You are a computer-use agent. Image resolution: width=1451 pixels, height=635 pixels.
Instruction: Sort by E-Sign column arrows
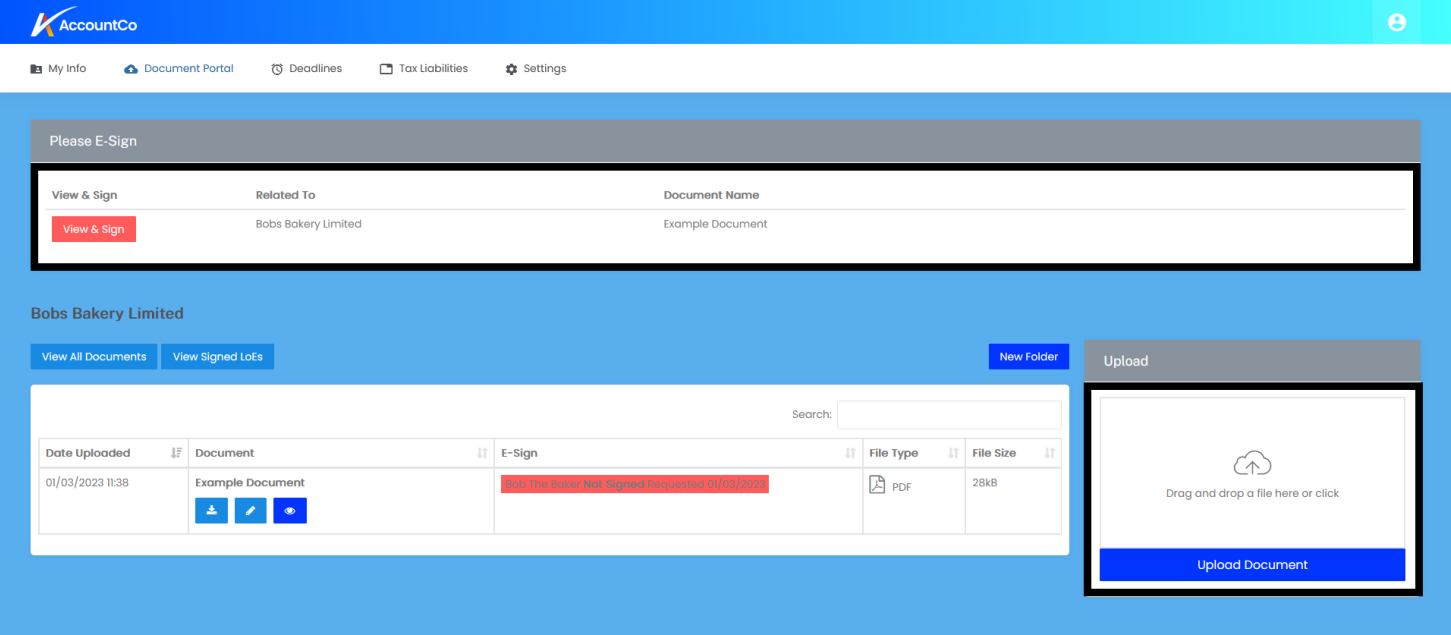coord(851,453)
